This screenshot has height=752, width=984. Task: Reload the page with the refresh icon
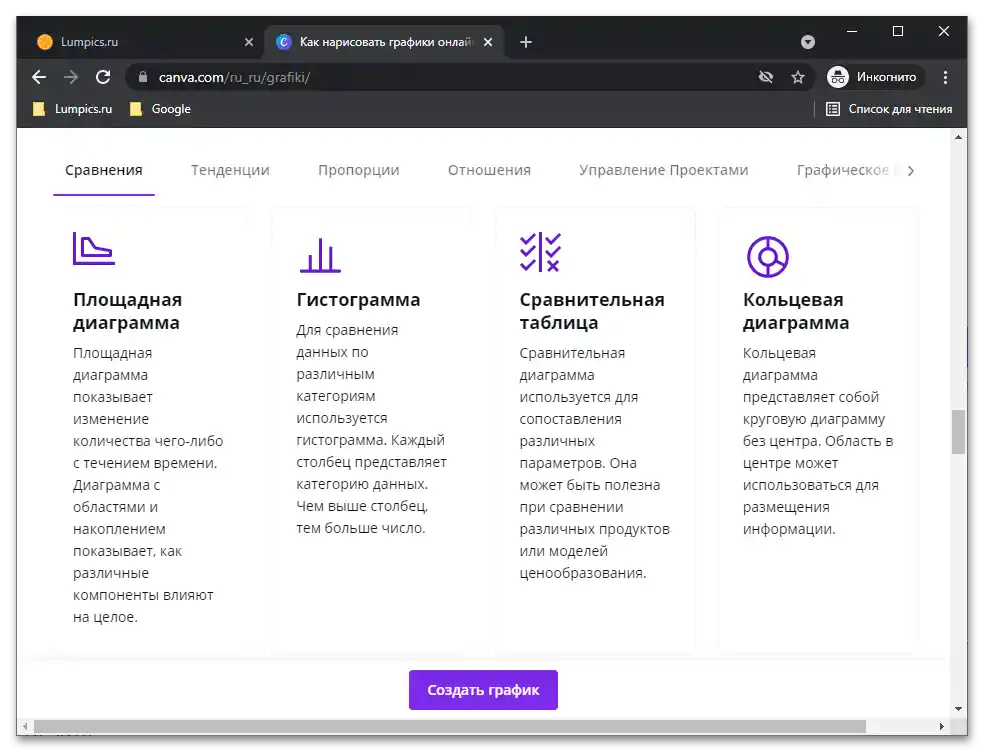pos(103,77)
